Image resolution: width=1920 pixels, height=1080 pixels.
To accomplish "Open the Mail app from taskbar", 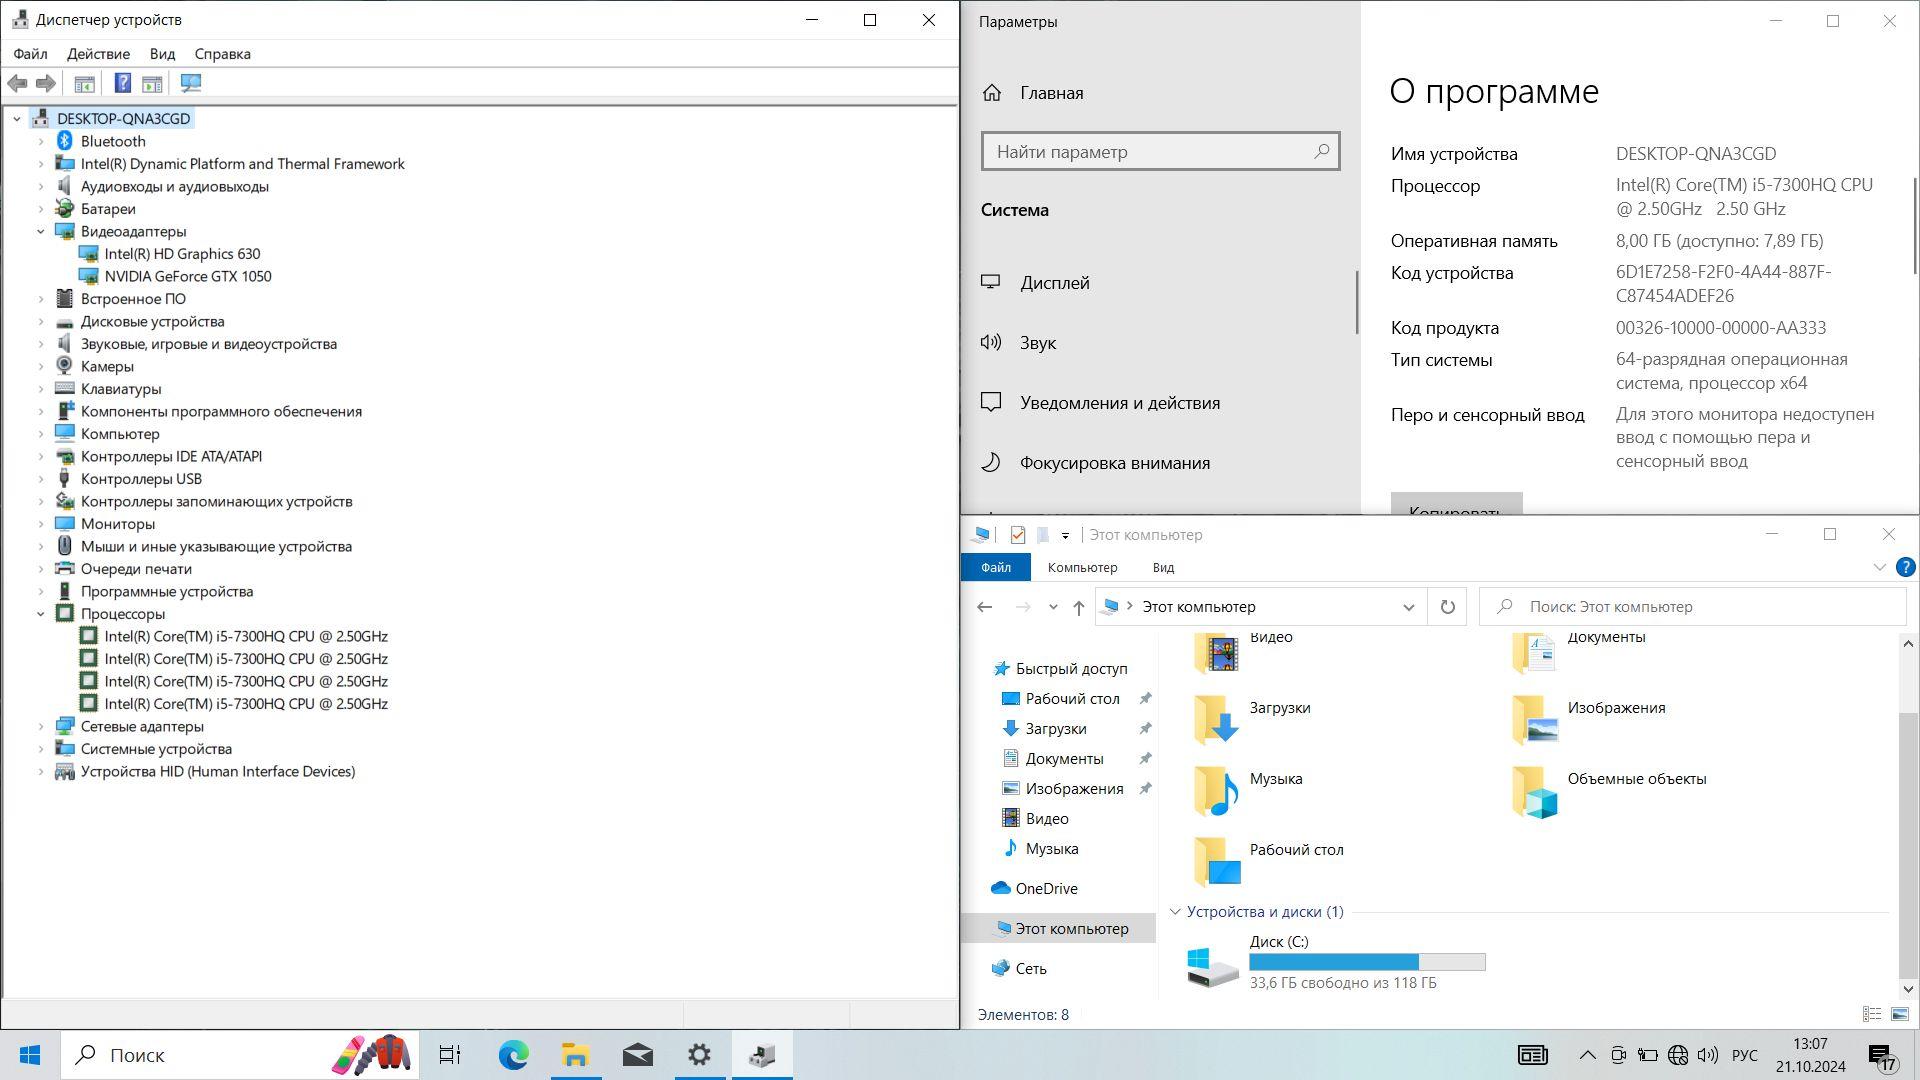I will click(638, 1055).
